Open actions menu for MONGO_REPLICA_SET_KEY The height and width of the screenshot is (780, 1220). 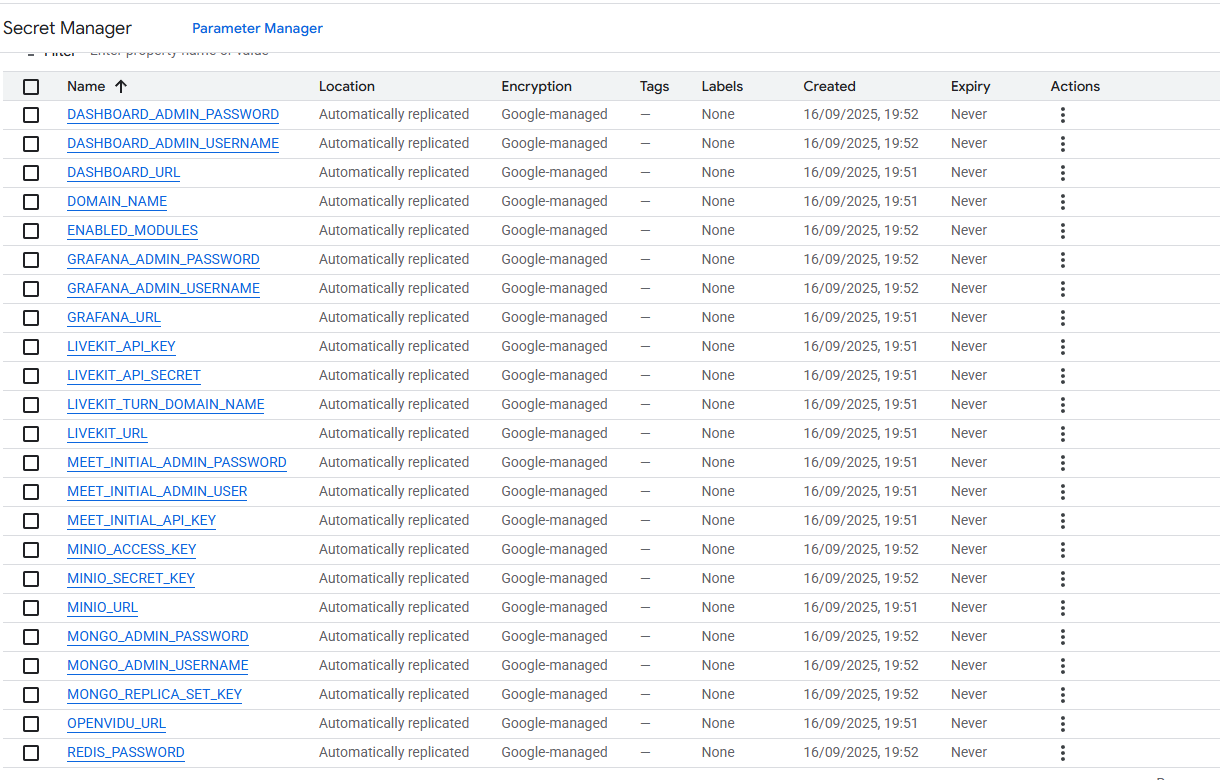(1062, 695)
